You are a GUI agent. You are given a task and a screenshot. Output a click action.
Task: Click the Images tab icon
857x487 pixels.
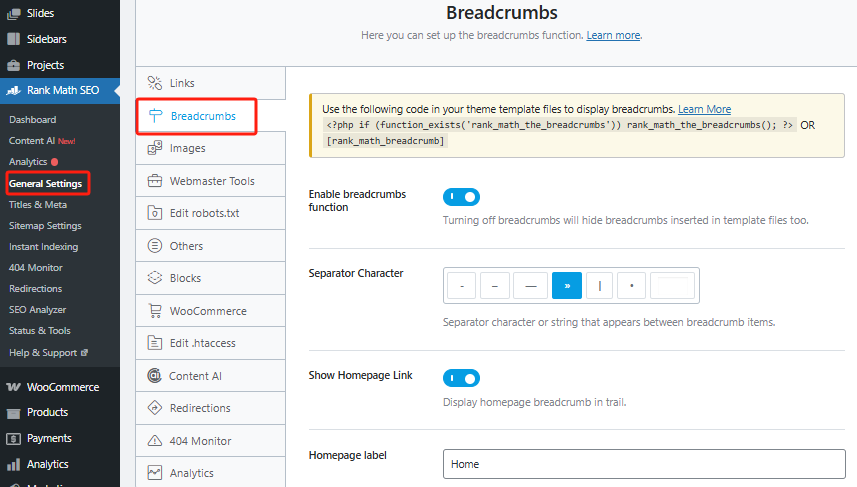tap(155, 148)
